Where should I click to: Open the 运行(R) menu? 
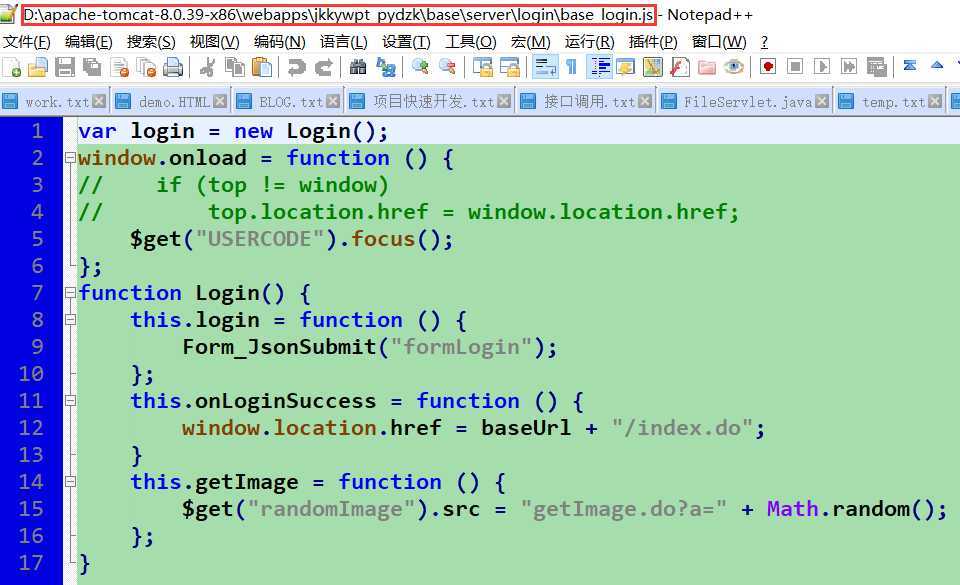click(x=589, y=42)
